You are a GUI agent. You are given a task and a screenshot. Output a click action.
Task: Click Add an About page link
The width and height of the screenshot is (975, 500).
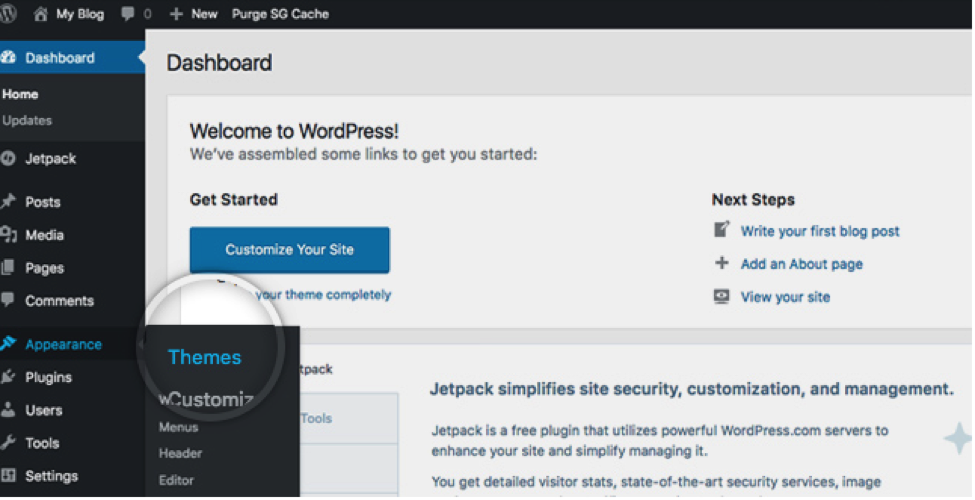click(x=802, y=264)
